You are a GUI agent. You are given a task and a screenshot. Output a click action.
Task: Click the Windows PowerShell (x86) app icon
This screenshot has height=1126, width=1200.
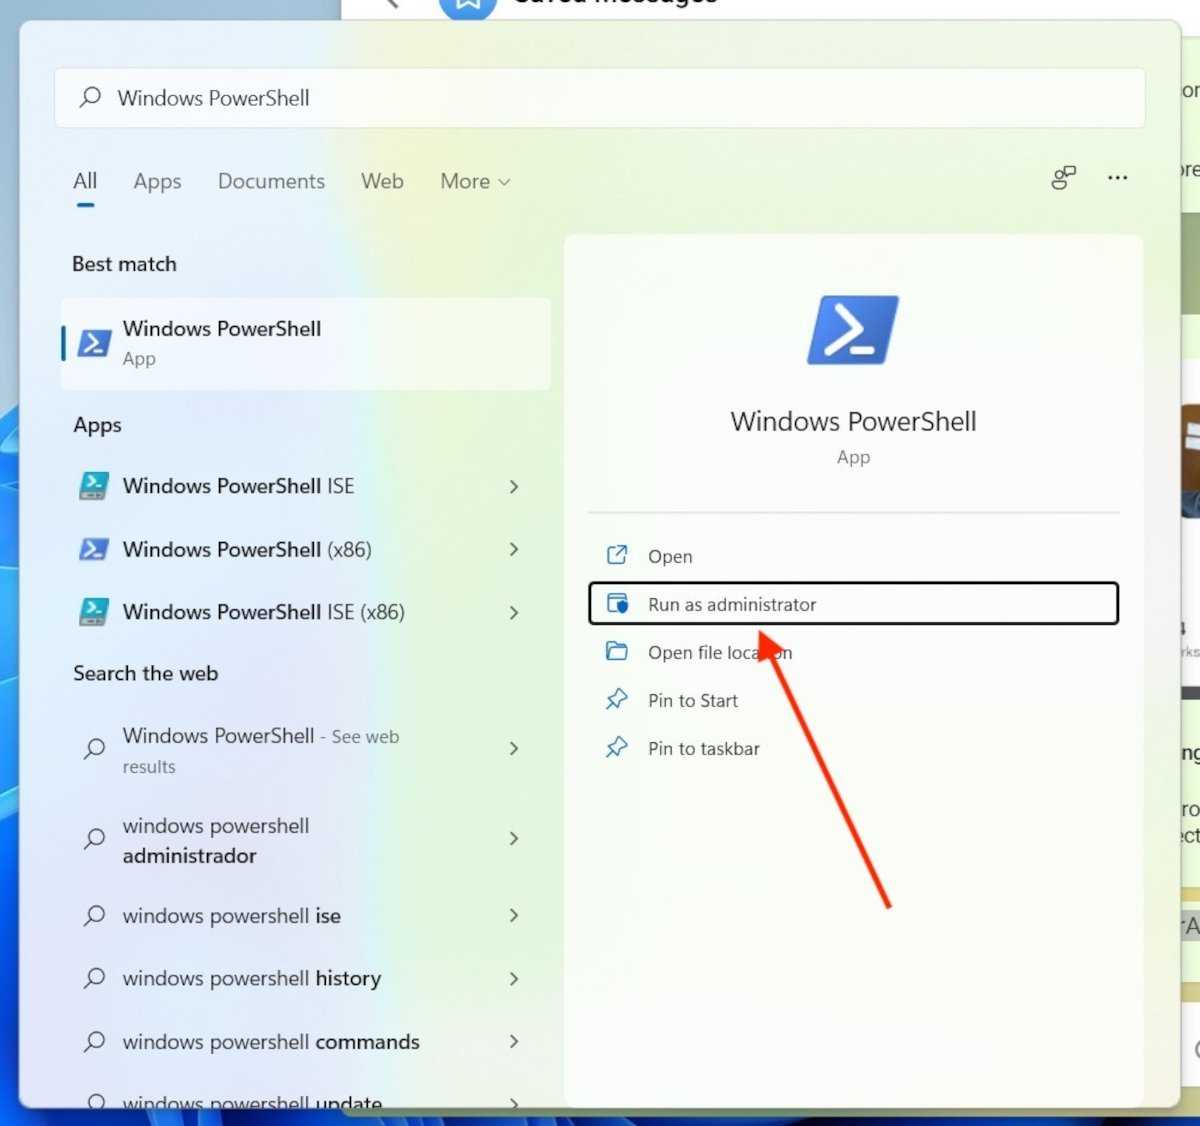tap(94, 549)
